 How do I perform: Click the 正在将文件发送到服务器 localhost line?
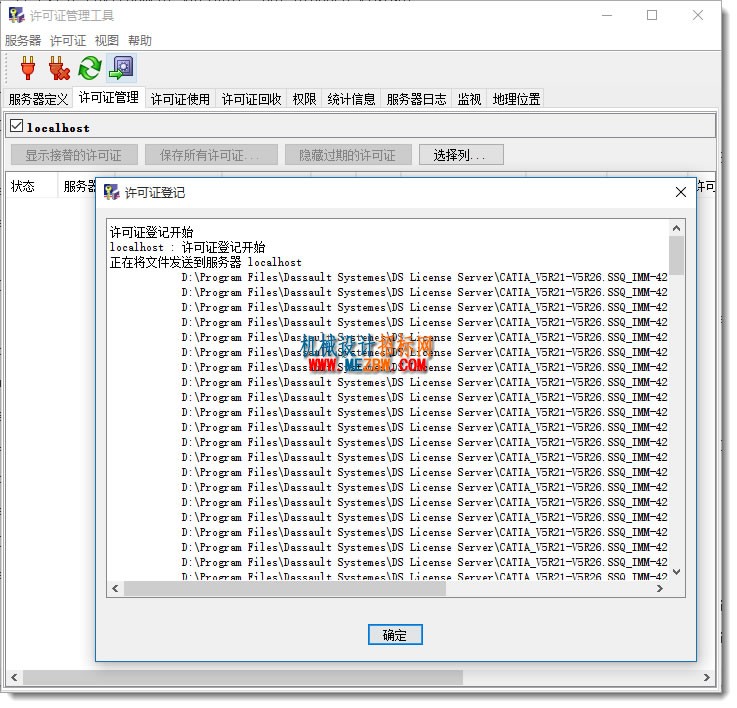coord(206,263)
